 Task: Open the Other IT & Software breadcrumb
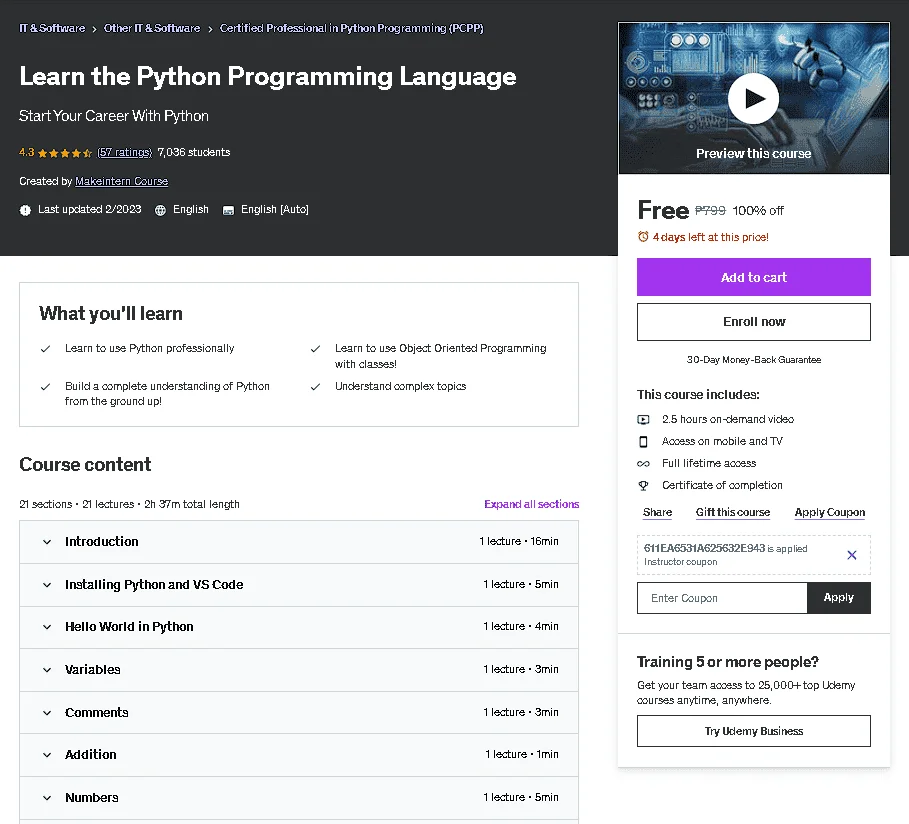152,28
